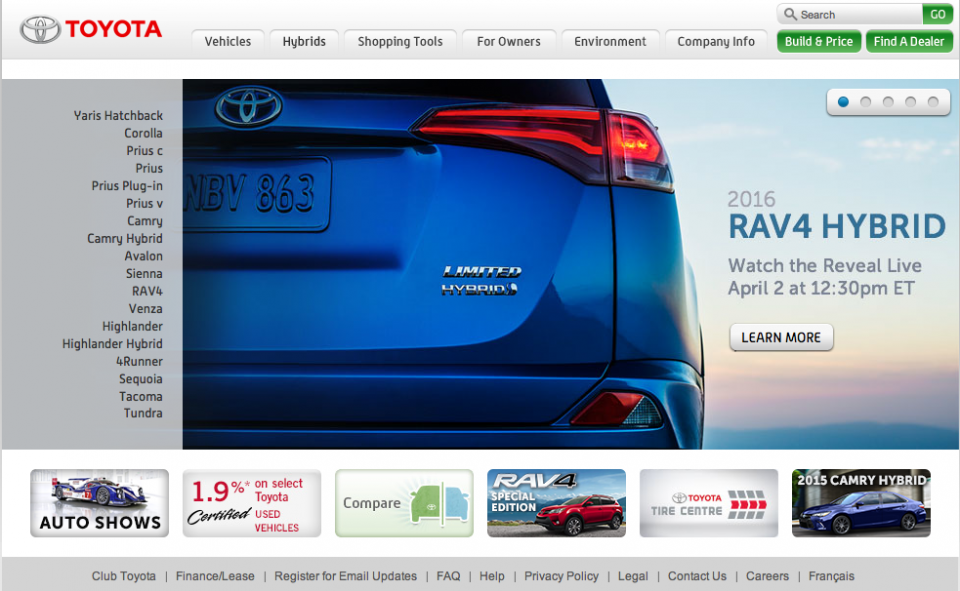This screenshot has height=591, width=960.
Task: Open the Highlander model link
Action: click(x=132, y=326)
